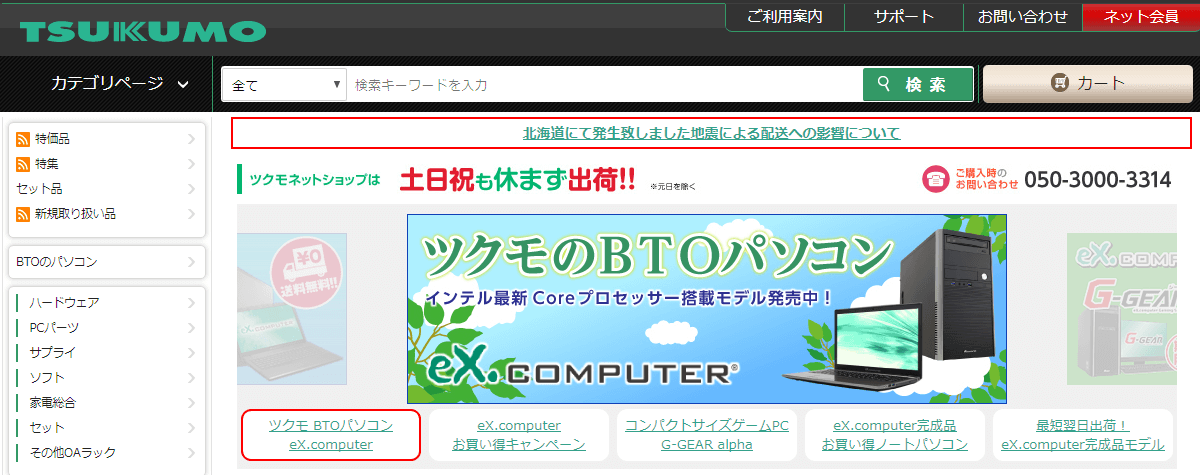Image resolution: width=1200 pixels, height=475 pixels.
Task: Open the 特価品 category
Action: pyautogui.click(x=106, y=139)
